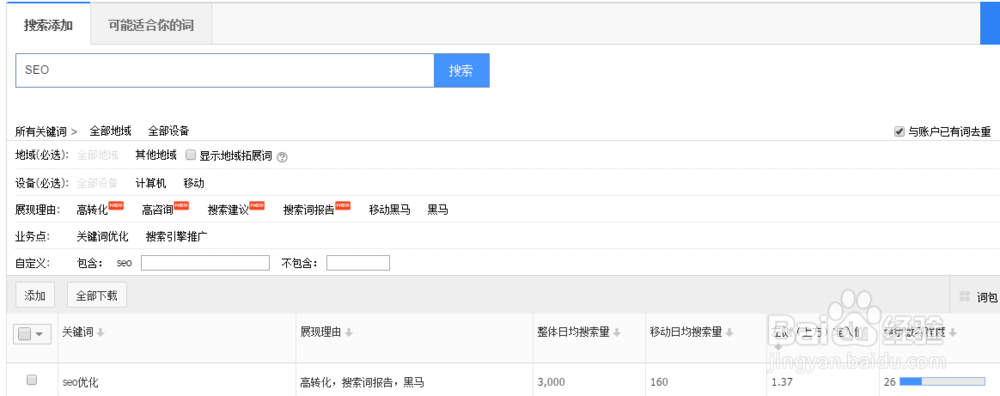
Task: Filter by 高转化 reason
Action: pos(92,210)
